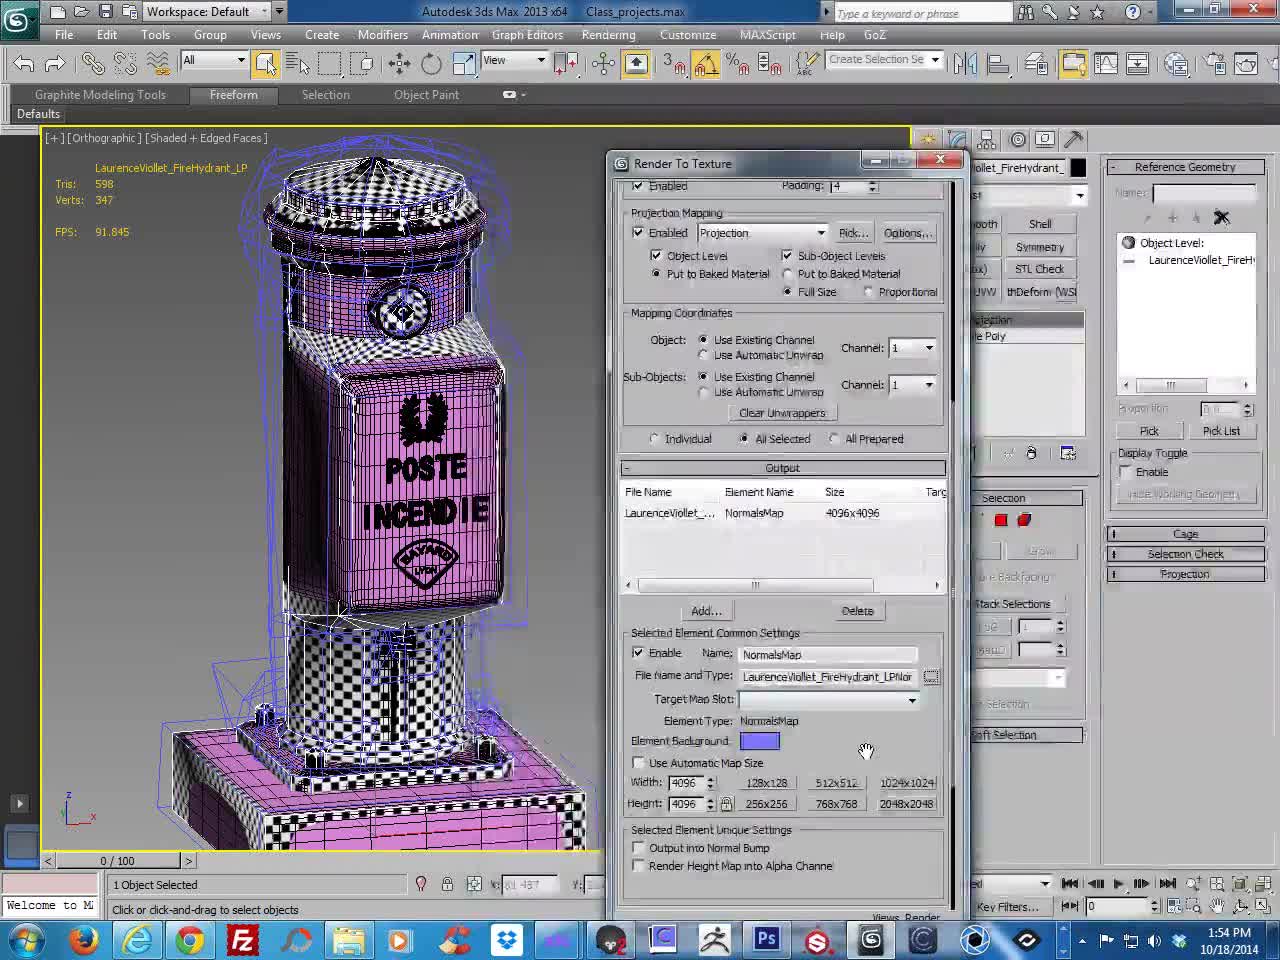Viewport: 1280px width, 960px height.
Task: Expand the Cage rollout
Action: 1185,534
